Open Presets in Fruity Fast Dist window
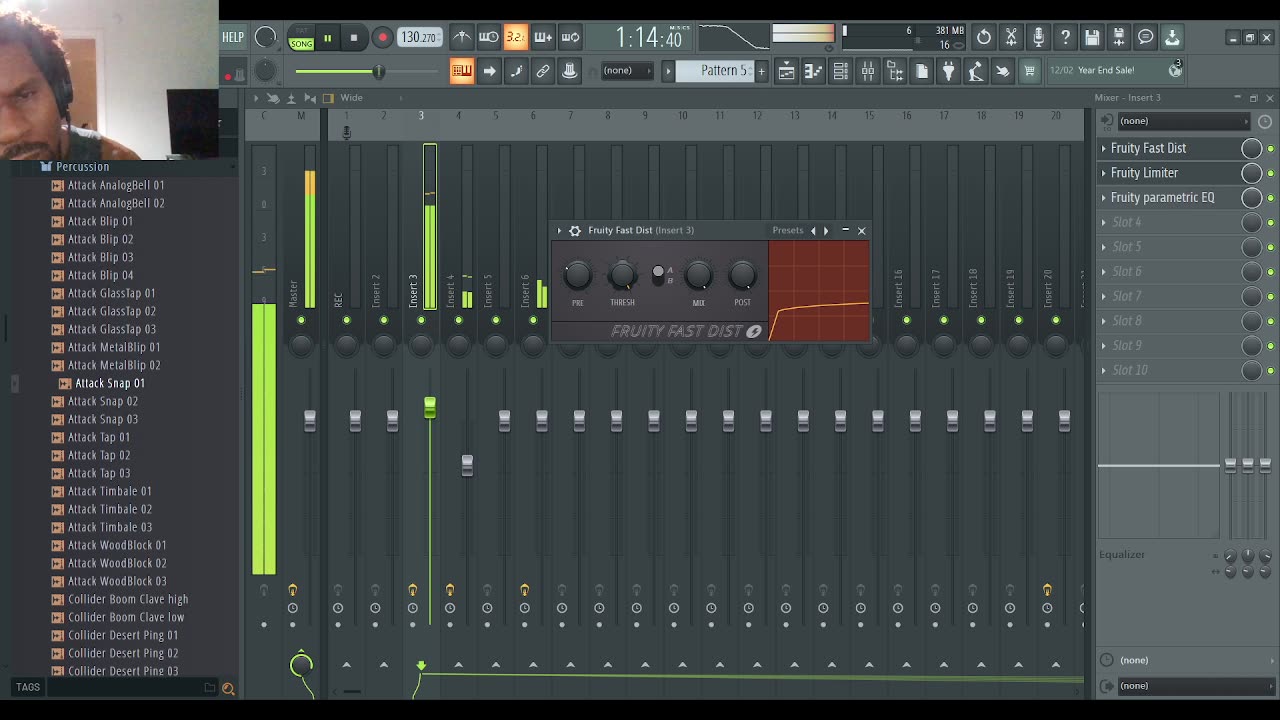The height and width of the screenshot is (720, 1280). click(x=787, y=231)
